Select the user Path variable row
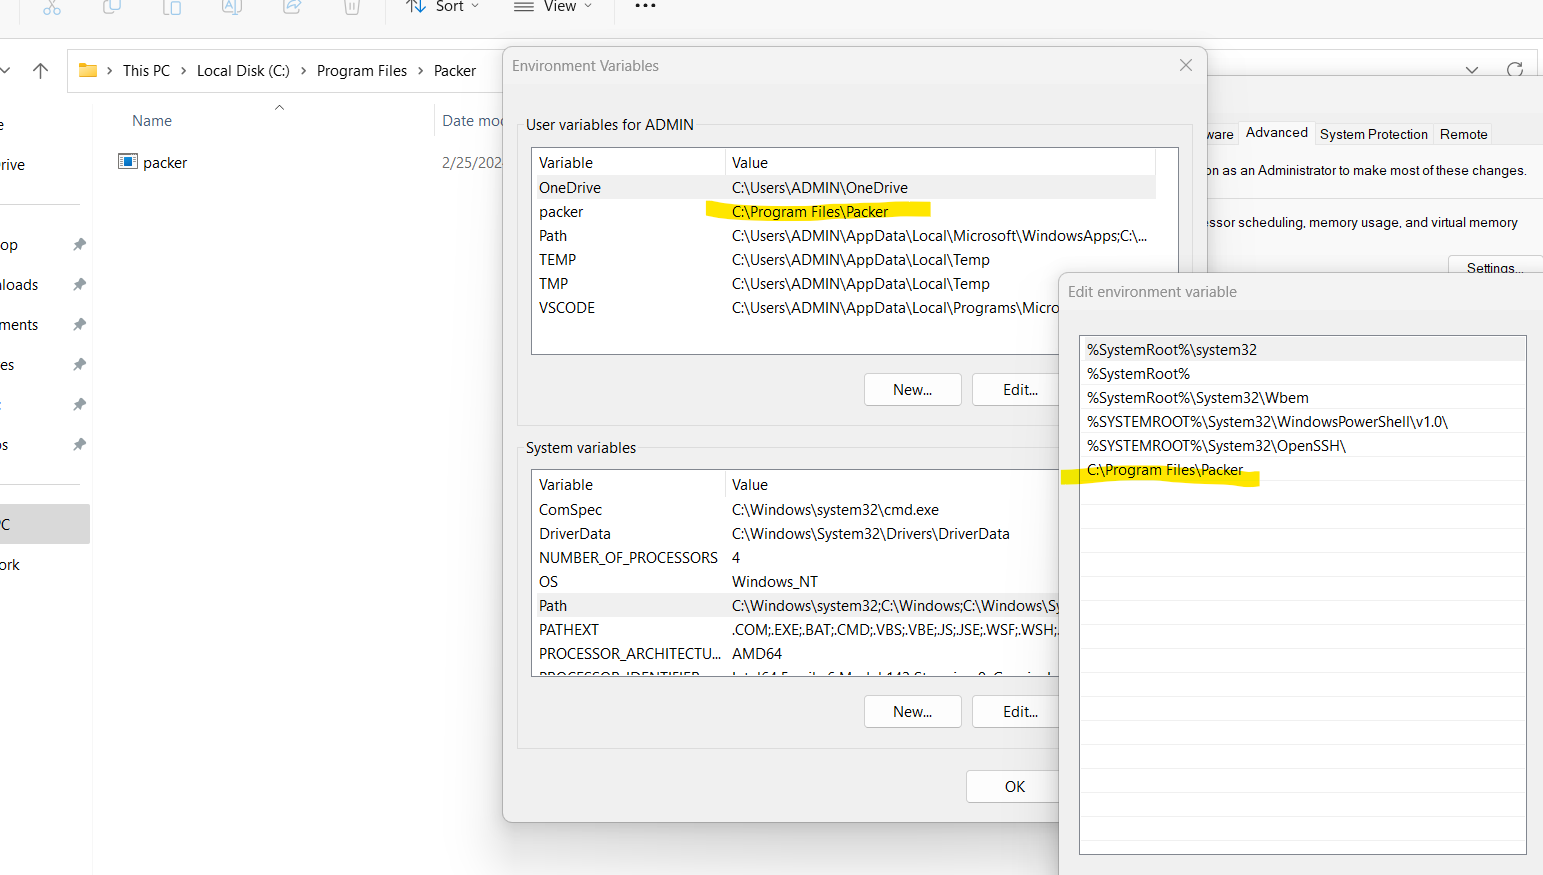Image resolution: width=1543 pixels, height=875 pixels. click(x=845, y=235)
